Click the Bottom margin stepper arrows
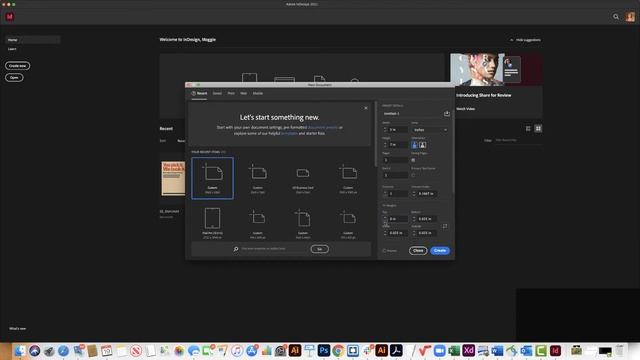Screen dimensions: 640x360 (414, 219)
